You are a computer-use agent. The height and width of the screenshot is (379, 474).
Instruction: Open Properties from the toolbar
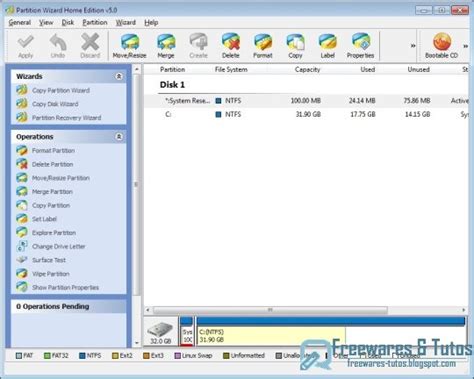coord(360,46)
